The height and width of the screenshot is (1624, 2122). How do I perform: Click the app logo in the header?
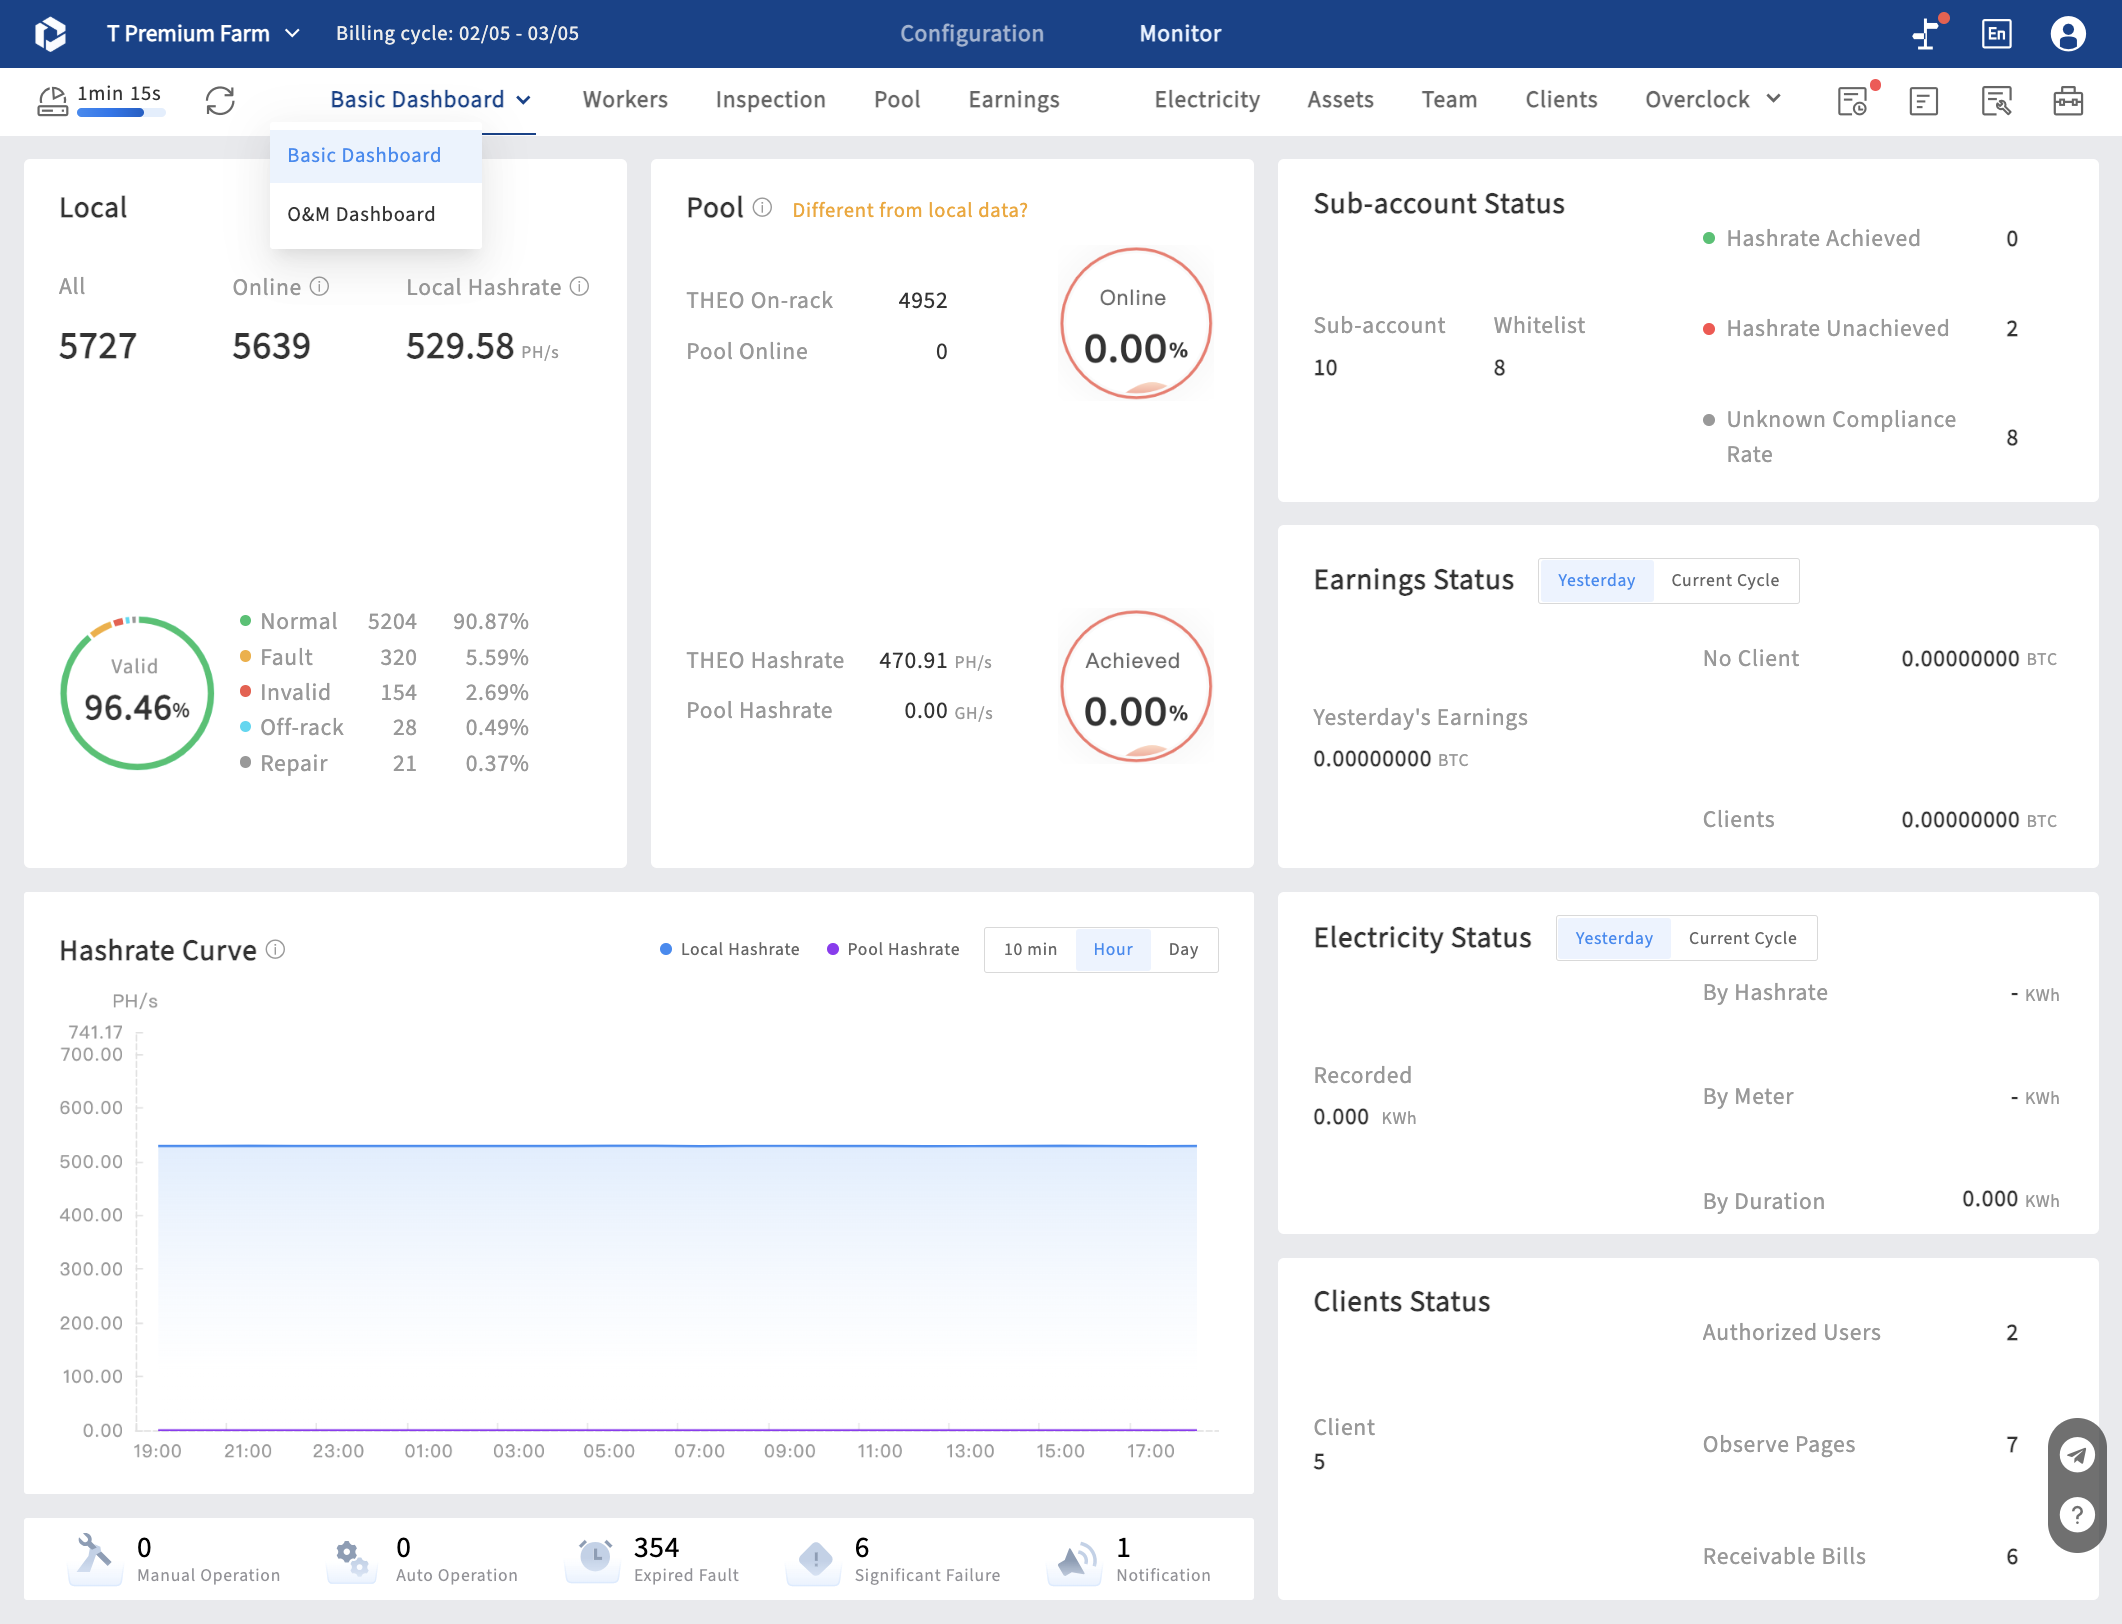pyautogui.click(x=50, y=34)
